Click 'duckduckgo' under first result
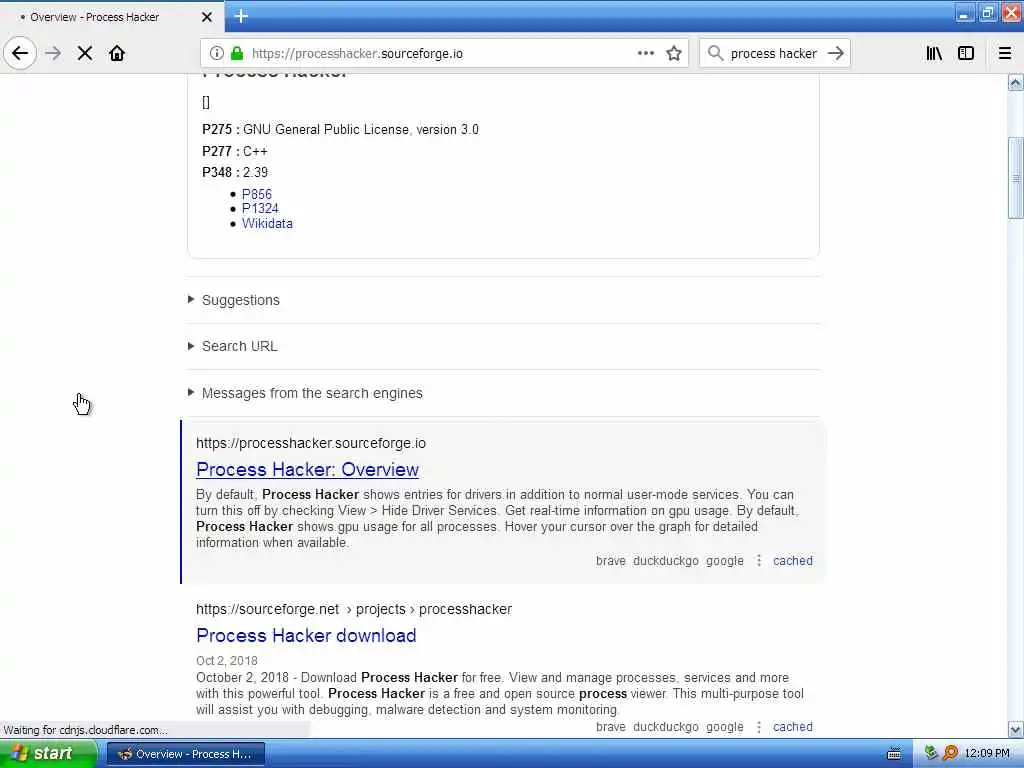The width and height of the screenshot is (1024, 768). [665, 560]
